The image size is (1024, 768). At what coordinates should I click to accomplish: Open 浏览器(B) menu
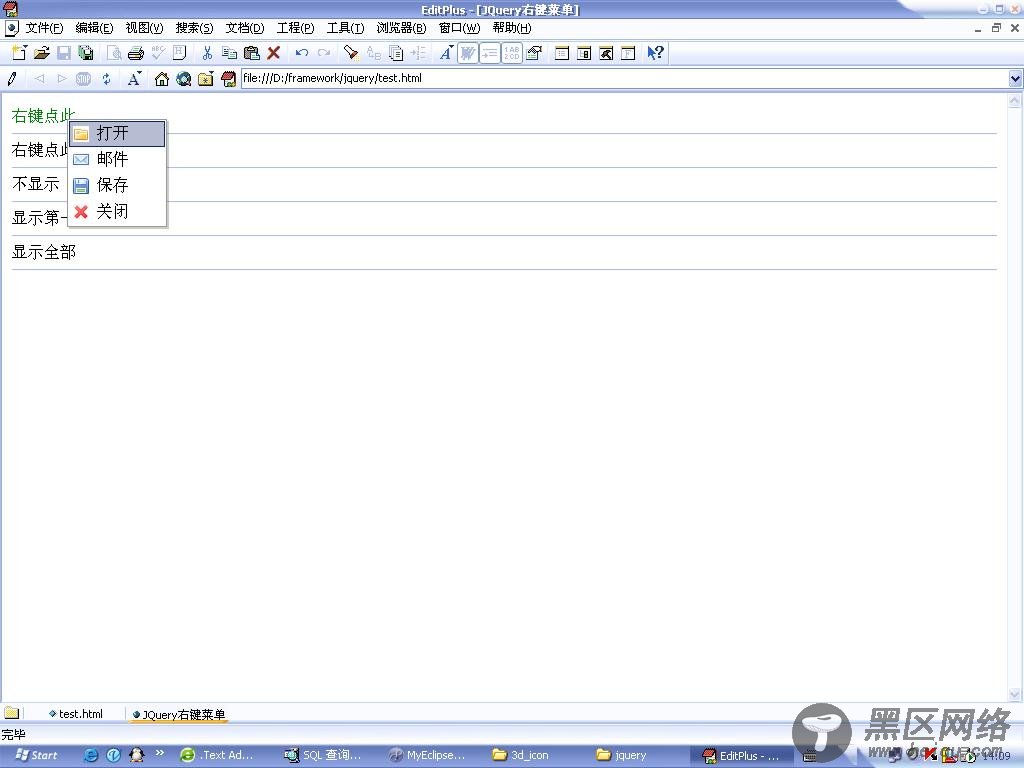click(x=401, y=28)
